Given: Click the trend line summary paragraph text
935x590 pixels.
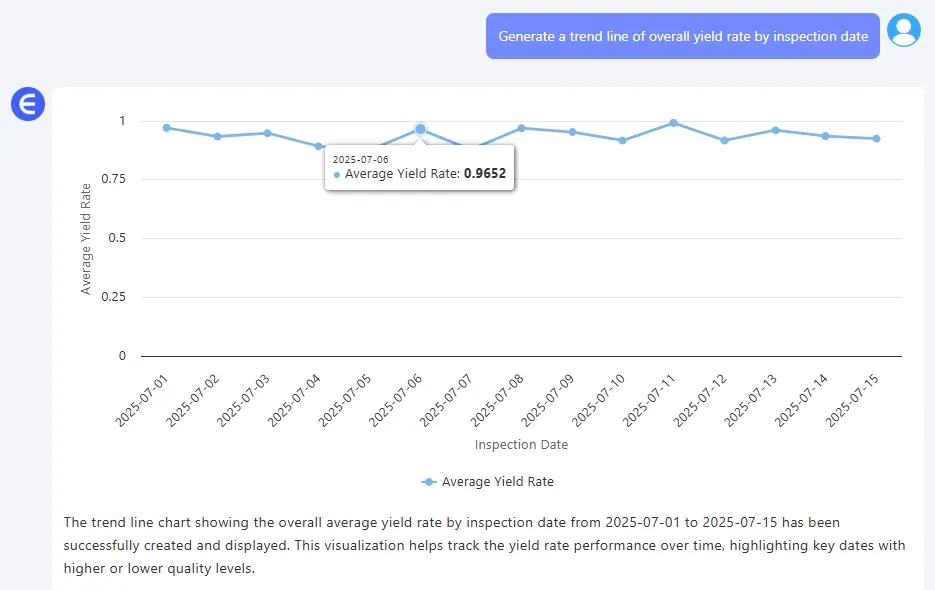Looking at the screenshot, I should pos(485,545).
